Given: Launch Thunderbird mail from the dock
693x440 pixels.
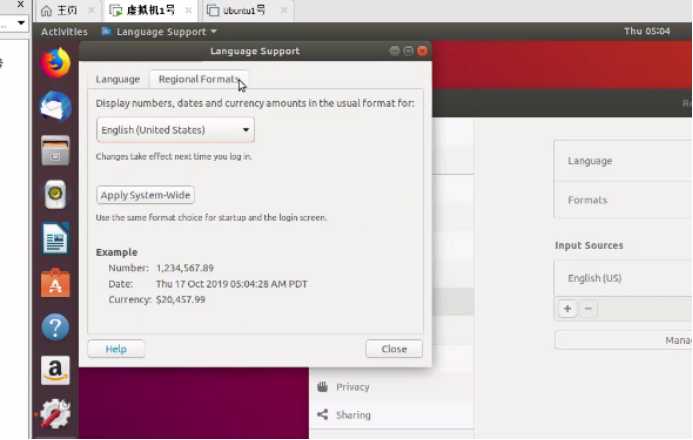Looking at the screenshot, I should [55, 106].
